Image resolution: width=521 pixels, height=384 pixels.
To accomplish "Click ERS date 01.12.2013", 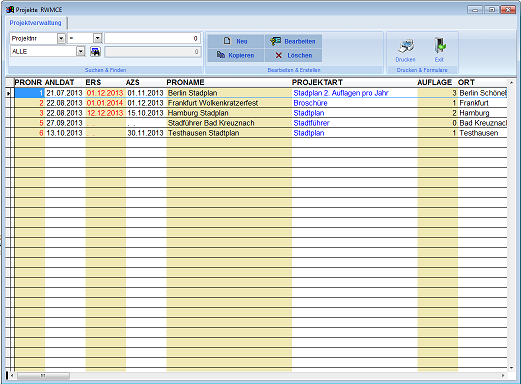I will point(105,93).
